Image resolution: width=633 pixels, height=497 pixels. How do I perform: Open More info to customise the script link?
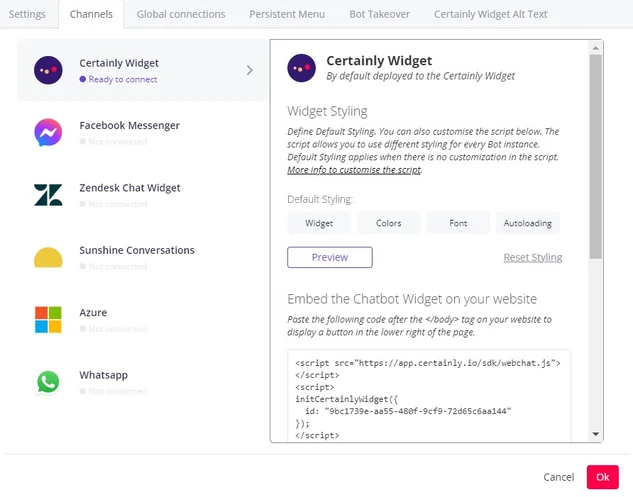coord(354,170)
